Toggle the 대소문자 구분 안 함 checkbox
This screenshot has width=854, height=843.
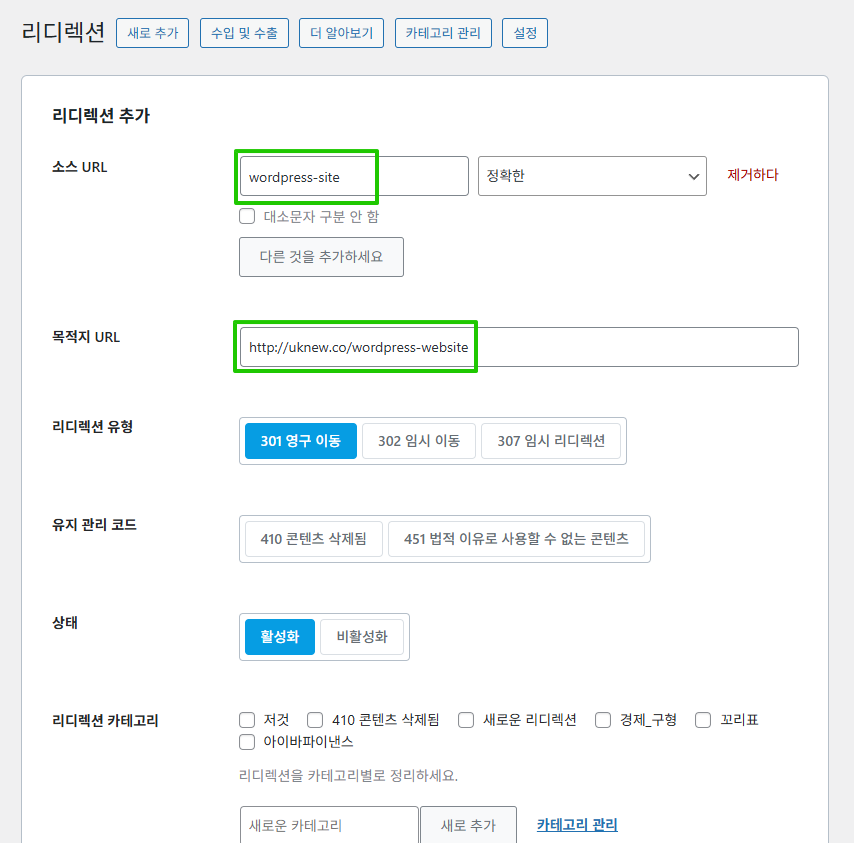[x=247, y=216]
